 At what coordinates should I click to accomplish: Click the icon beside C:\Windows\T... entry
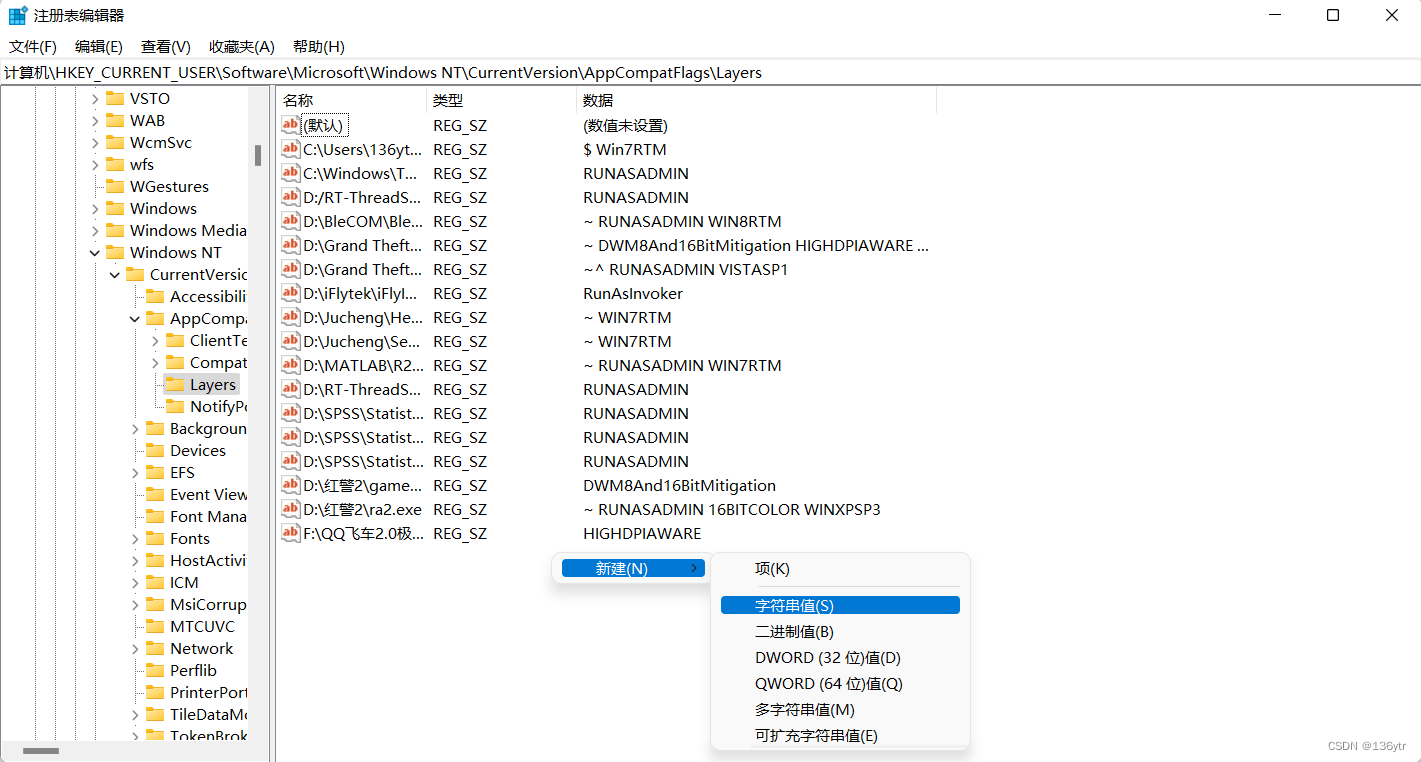(x=291, y=173)
